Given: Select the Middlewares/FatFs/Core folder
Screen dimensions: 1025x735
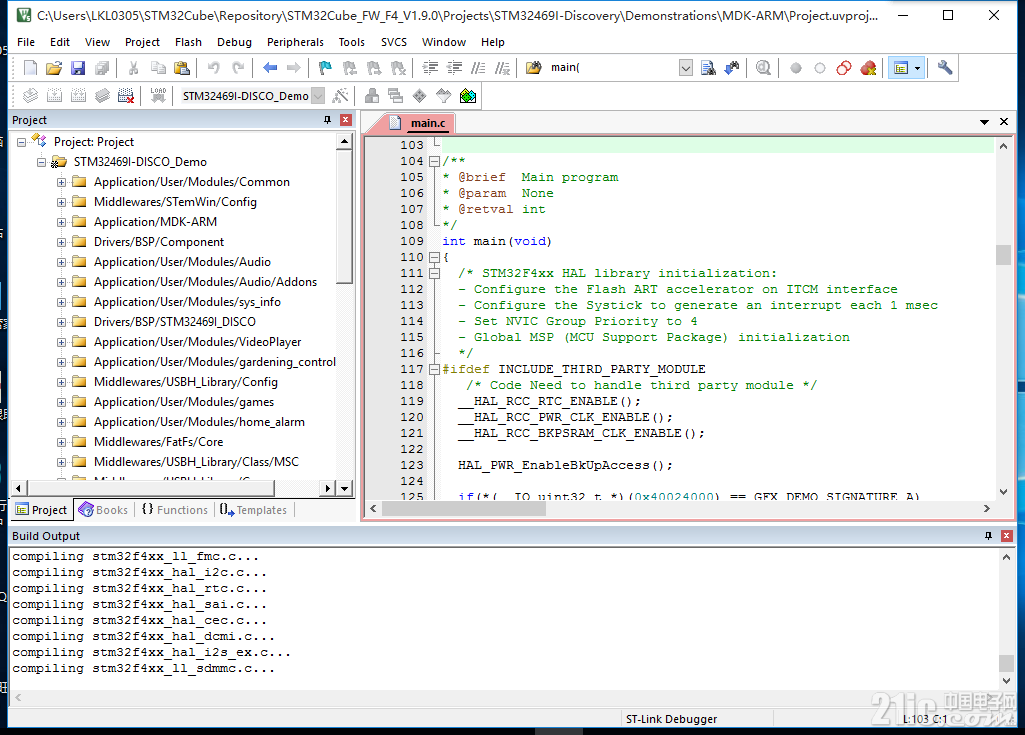Looking at the screenshot, I should click(158, 442).
